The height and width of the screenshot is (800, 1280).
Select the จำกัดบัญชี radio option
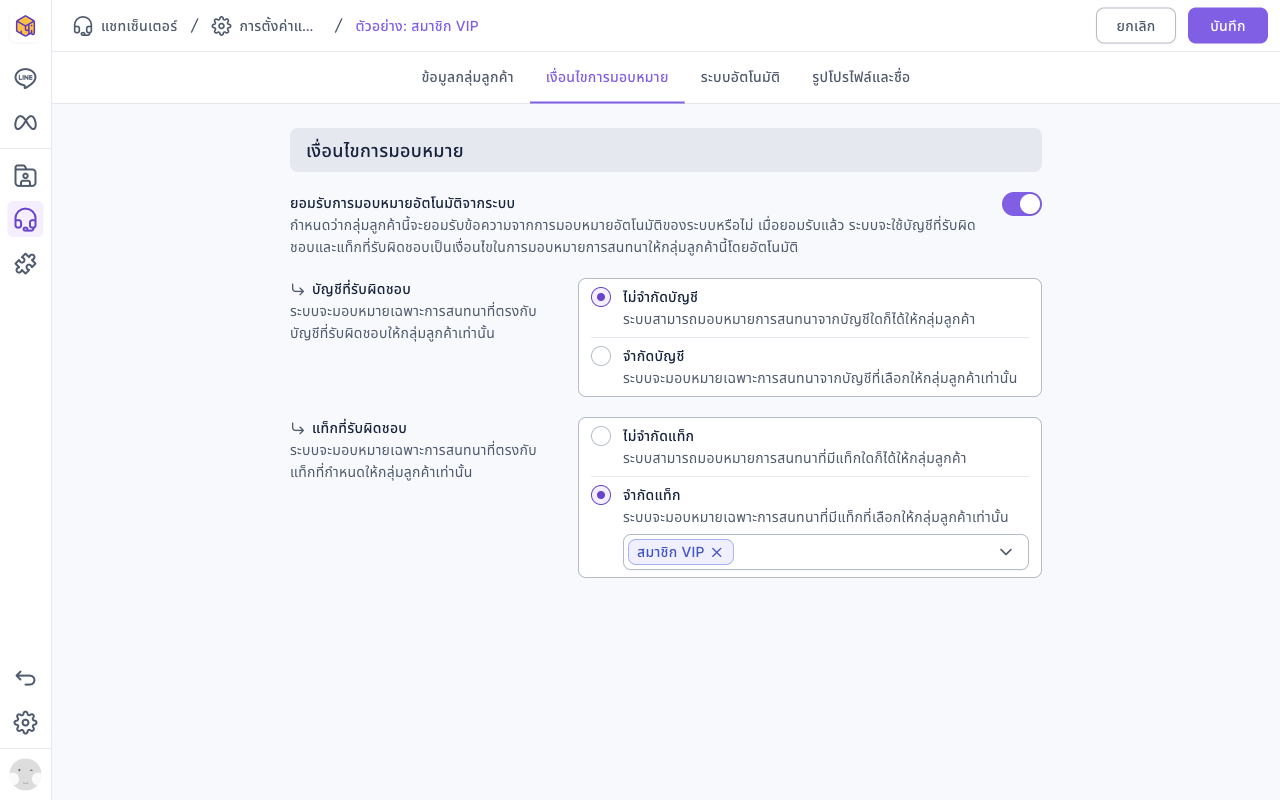(x=601, y=356)
